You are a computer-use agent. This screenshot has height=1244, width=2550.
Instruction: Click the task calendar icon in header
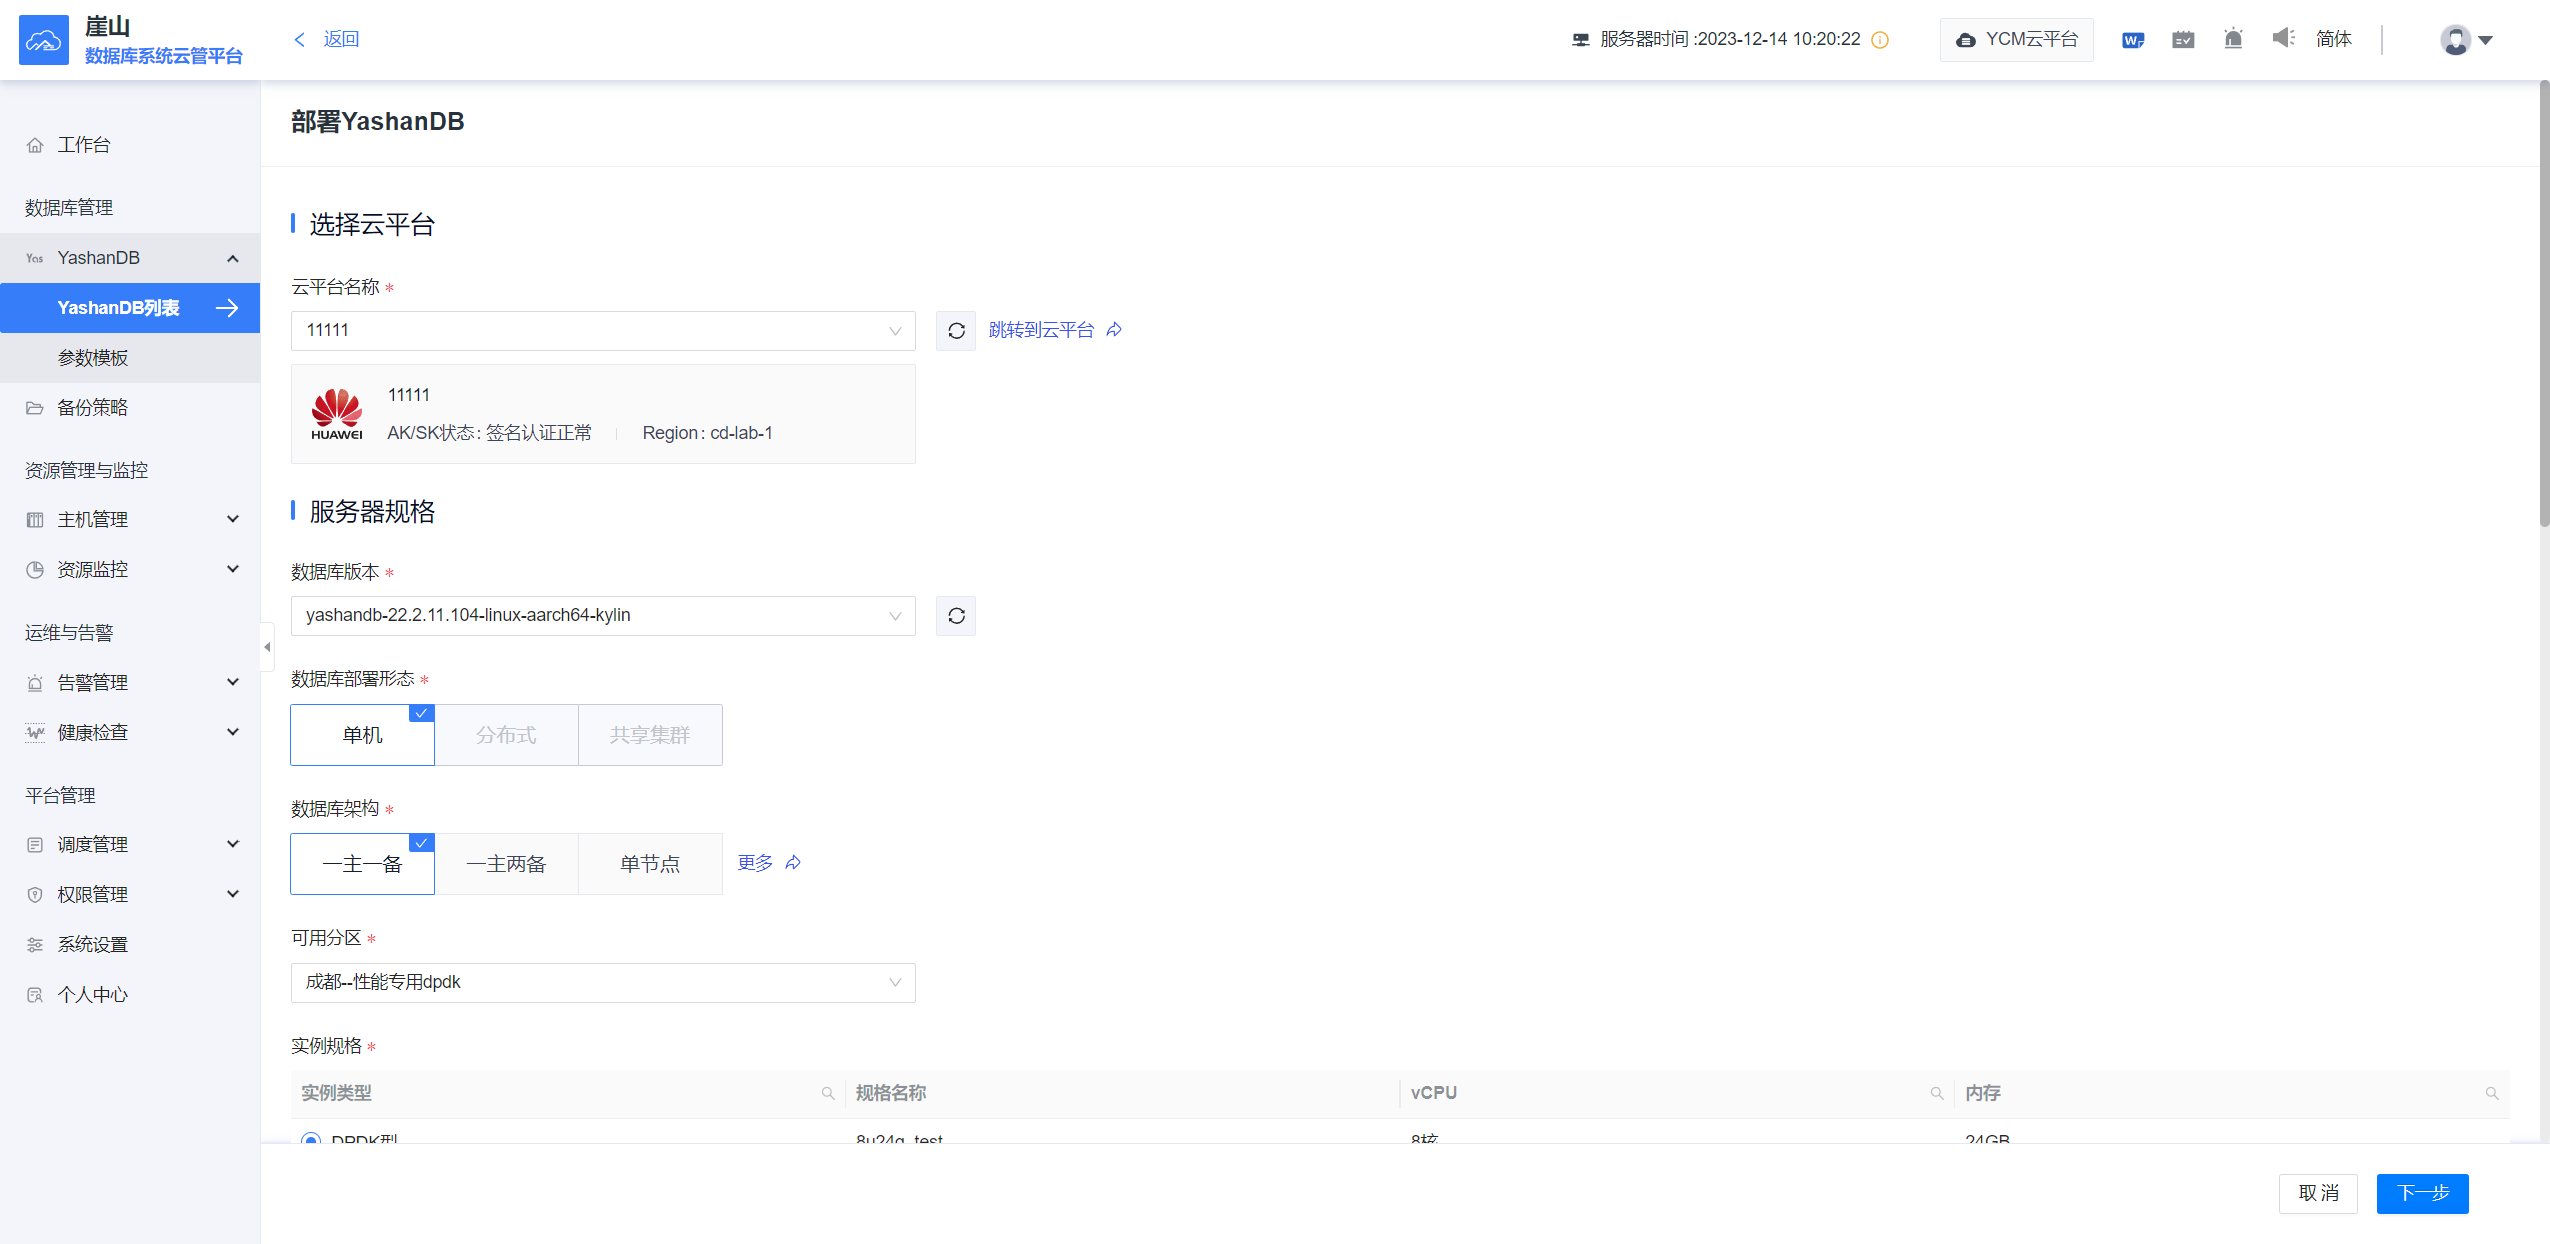coord(2183,40)
